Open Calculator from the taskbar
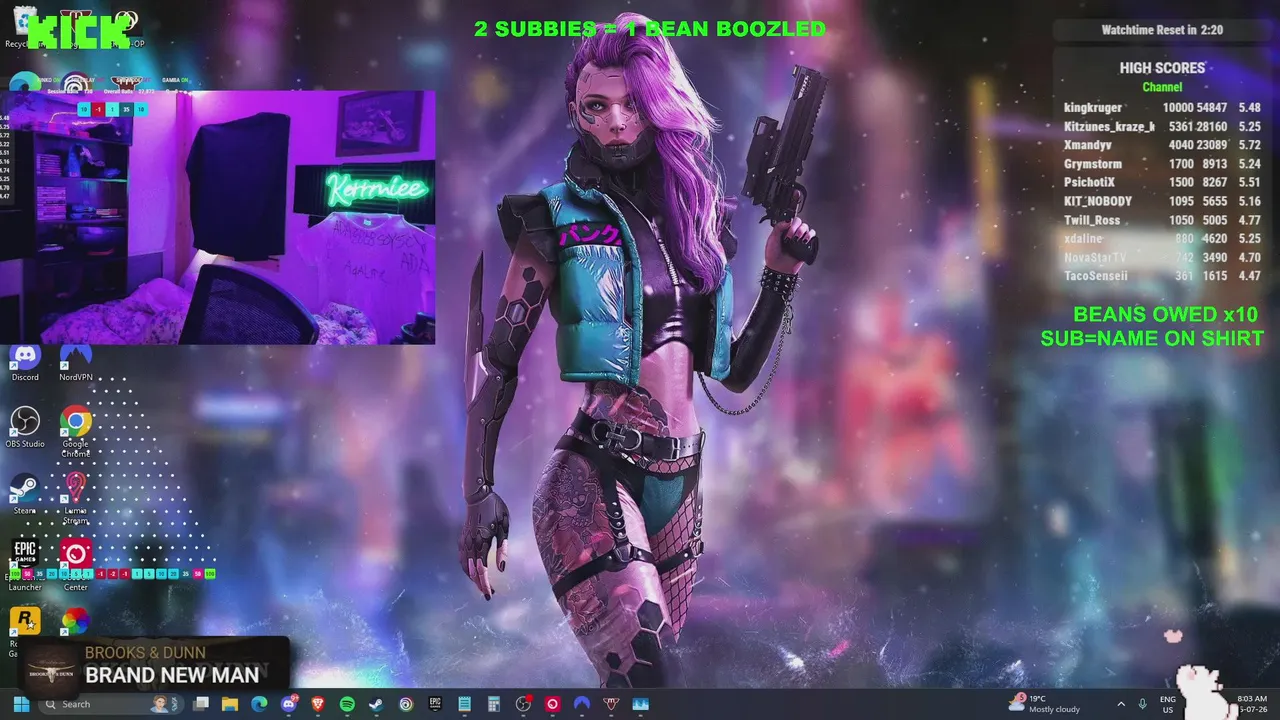The image size is (1280, 720). coord(493,704)
